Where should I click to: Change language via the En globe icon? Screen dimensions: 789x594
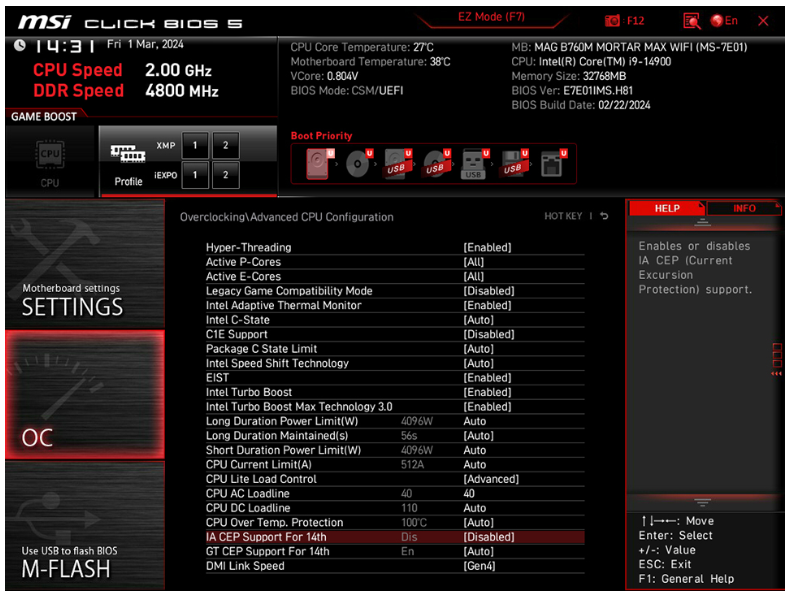point(724,21)
